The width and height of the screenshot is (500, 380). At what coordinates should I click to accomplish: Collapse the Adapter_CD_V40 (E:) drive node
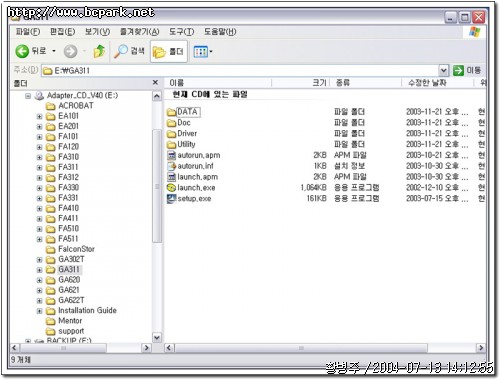coord(28,96)
